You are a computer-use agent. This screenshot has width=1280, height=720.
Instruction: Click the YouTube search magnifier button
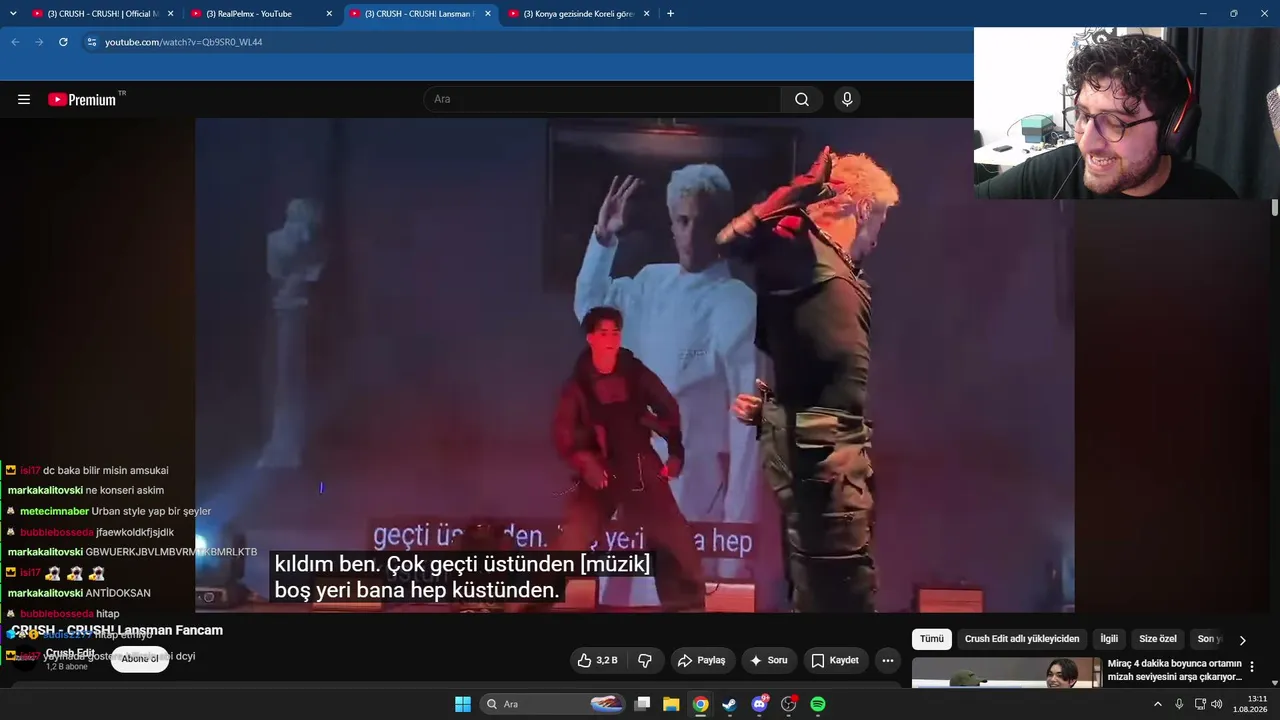click(x=802, y=99)
